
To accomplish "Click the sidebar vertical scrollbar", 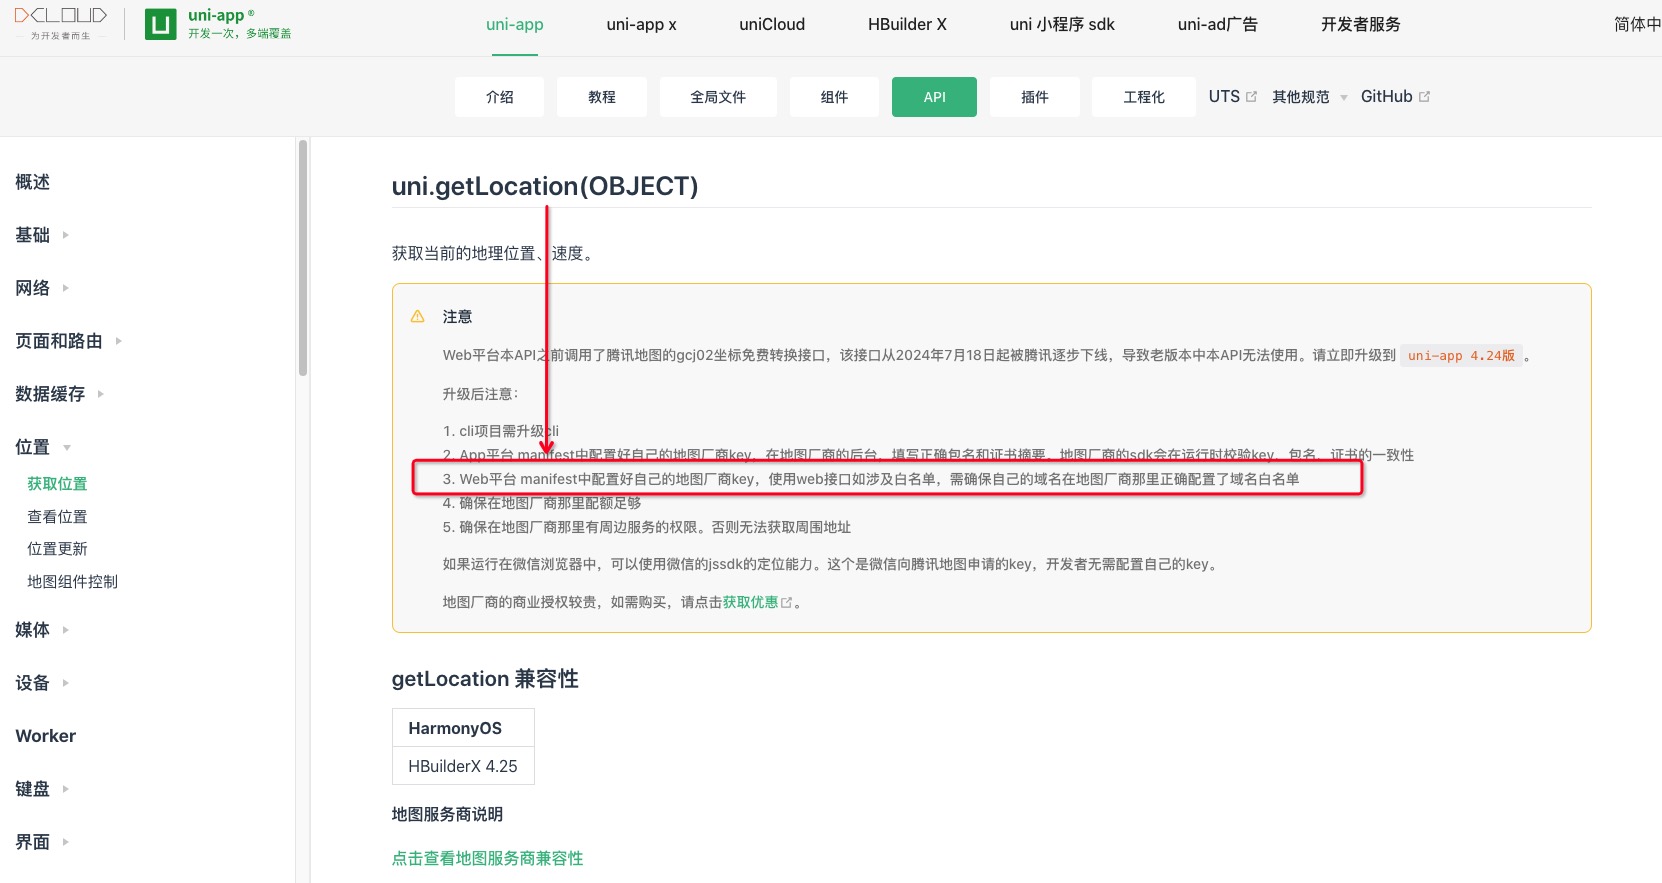I will coord(302,258).
